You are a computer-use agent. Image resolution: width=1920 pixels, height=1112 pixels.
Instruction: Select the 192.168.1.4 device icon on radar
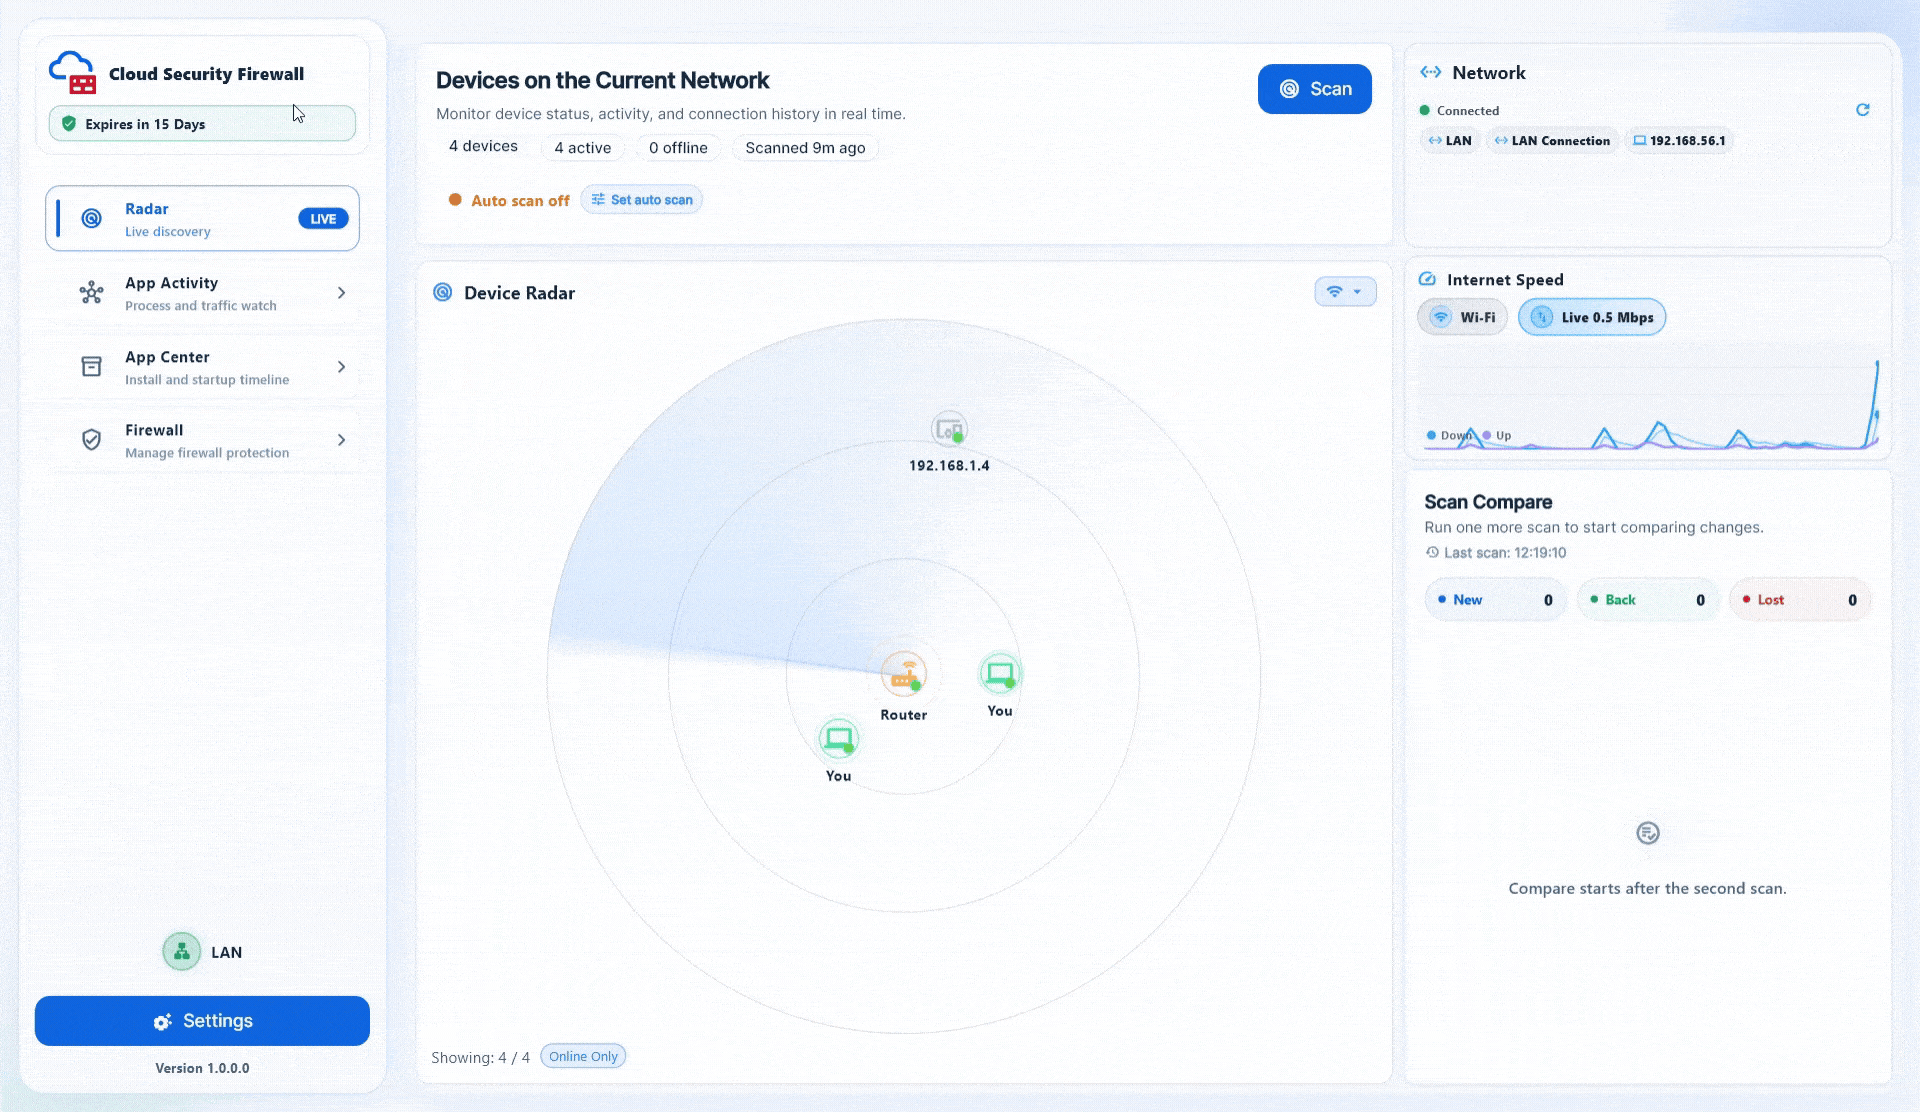click(949, 430)
